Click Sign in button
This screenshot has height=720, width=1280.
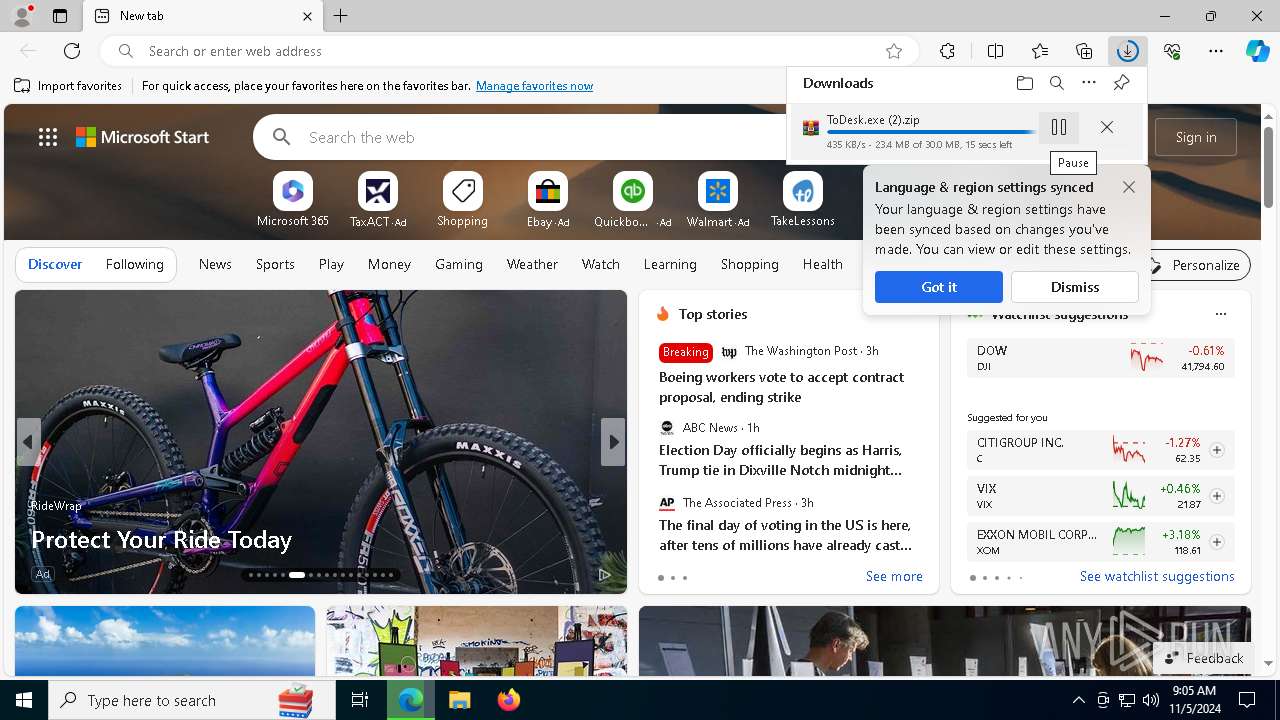(1196, 137)
